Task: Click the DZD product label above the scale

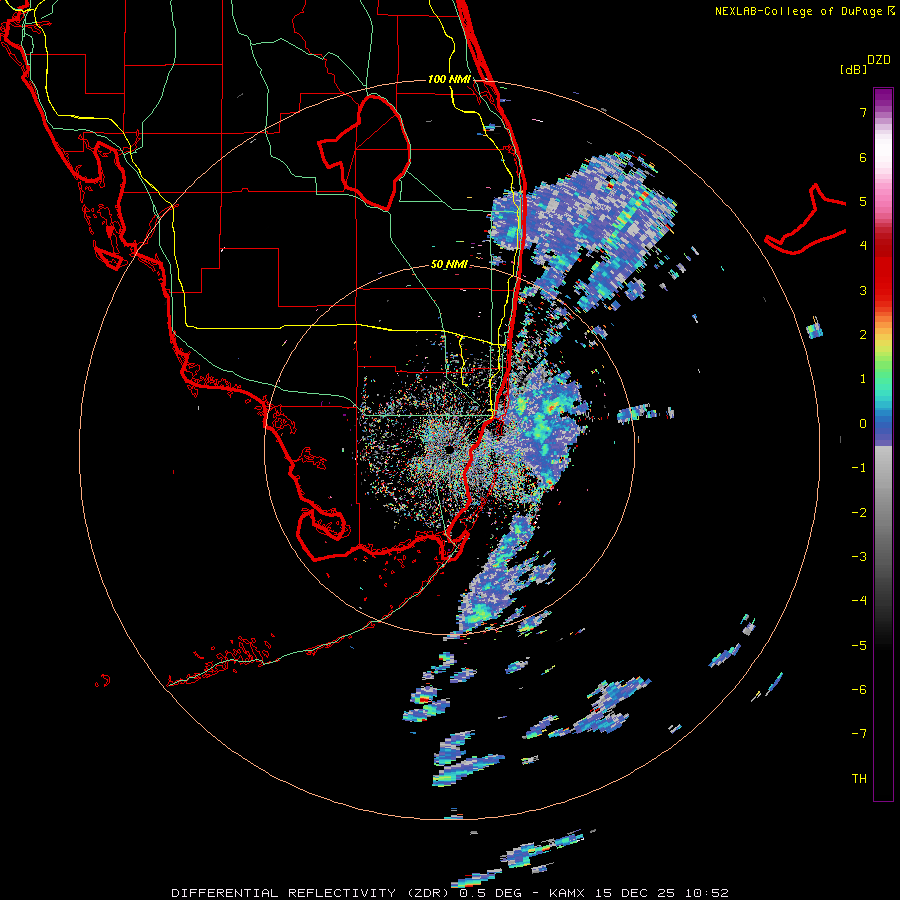Action: click(879, 60)
